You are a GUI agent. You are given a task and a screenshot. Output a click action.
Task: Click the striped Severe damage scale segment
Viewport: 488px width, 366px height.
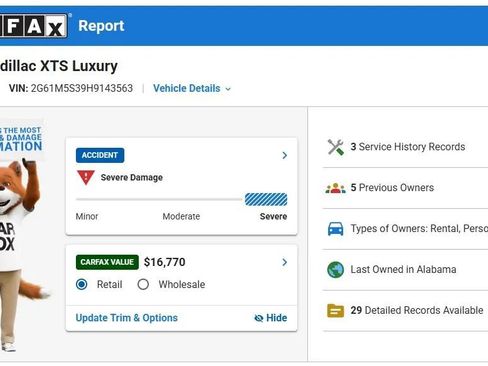[266, 199]
